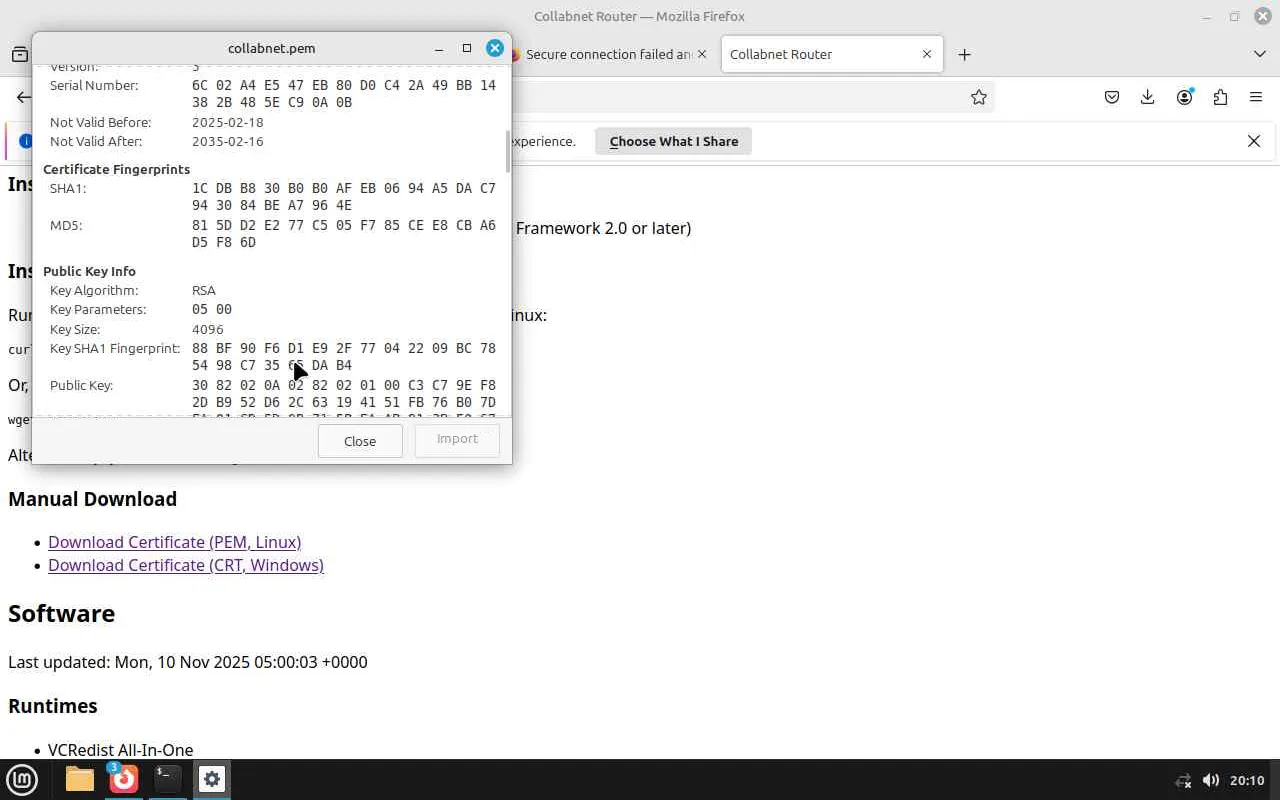
Task: Click the Last updated timestamp text
Action: point(188,662)
